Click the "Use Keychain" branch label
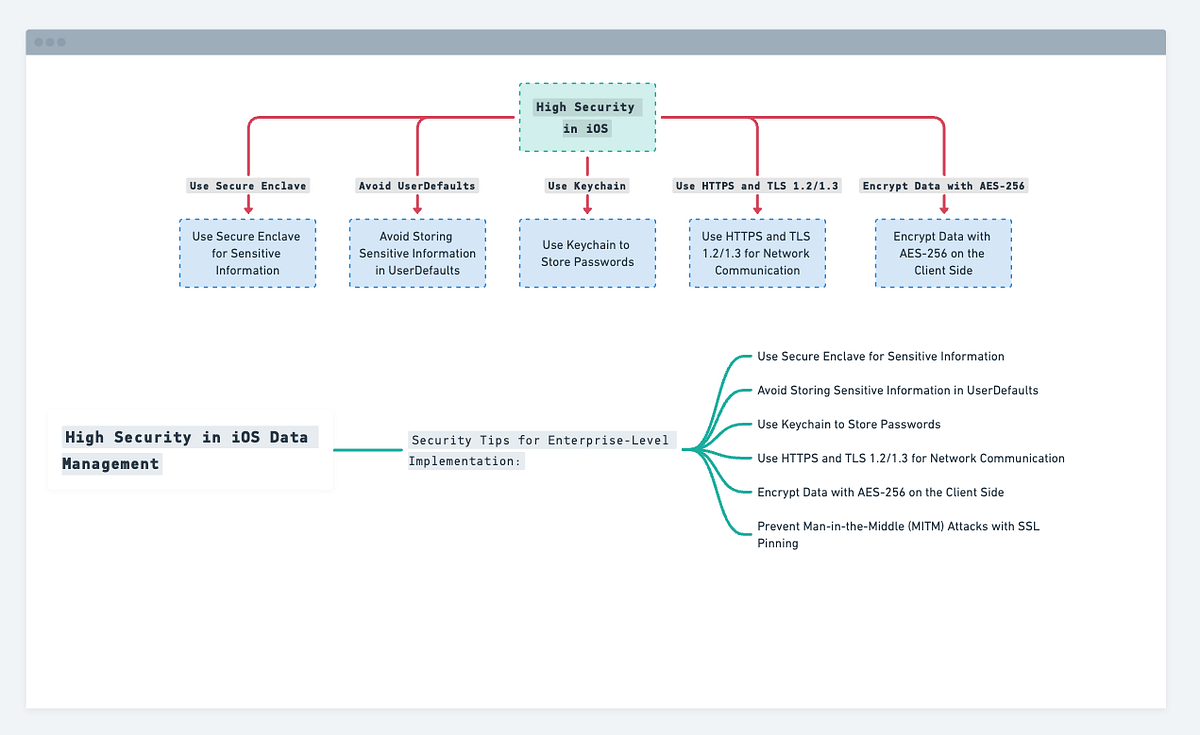The width and height of the screenshot is (1200, 735). [587, 185]
